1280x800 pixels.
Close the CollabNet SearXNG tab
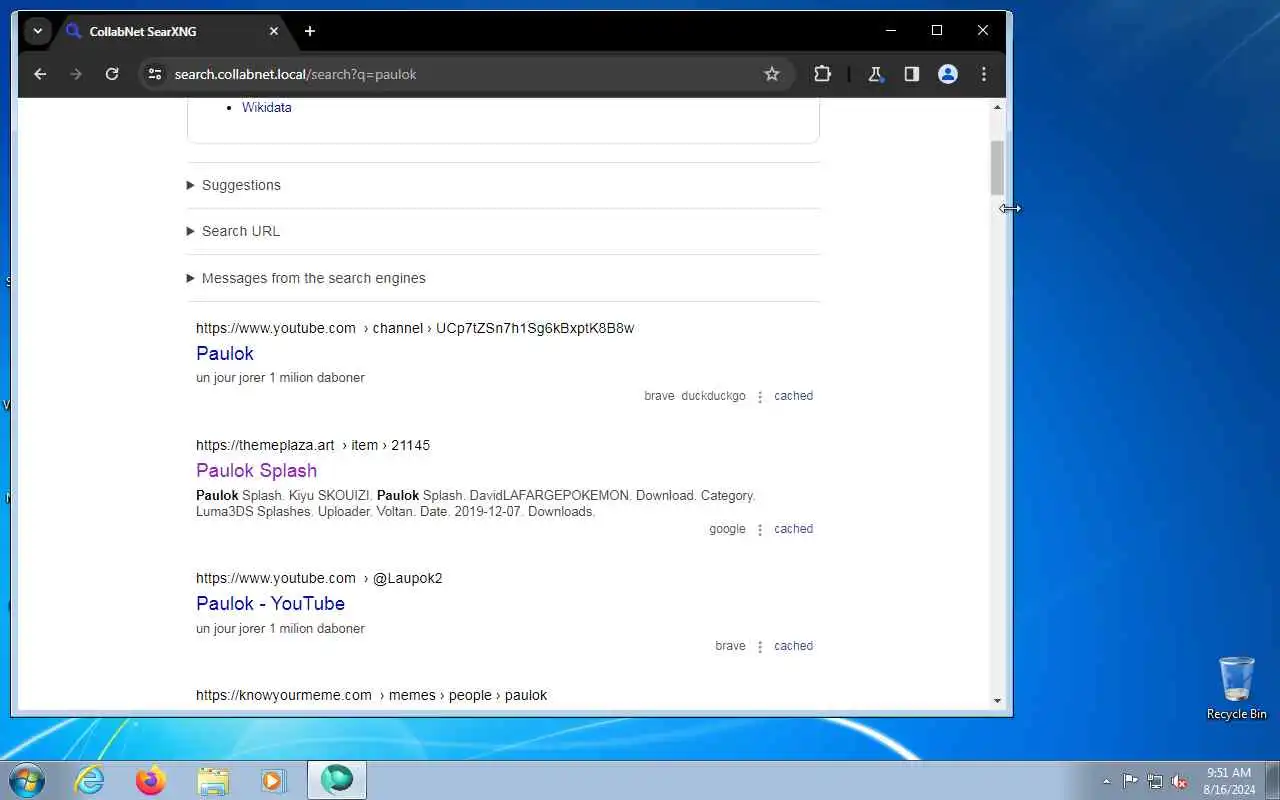(274, 31)
